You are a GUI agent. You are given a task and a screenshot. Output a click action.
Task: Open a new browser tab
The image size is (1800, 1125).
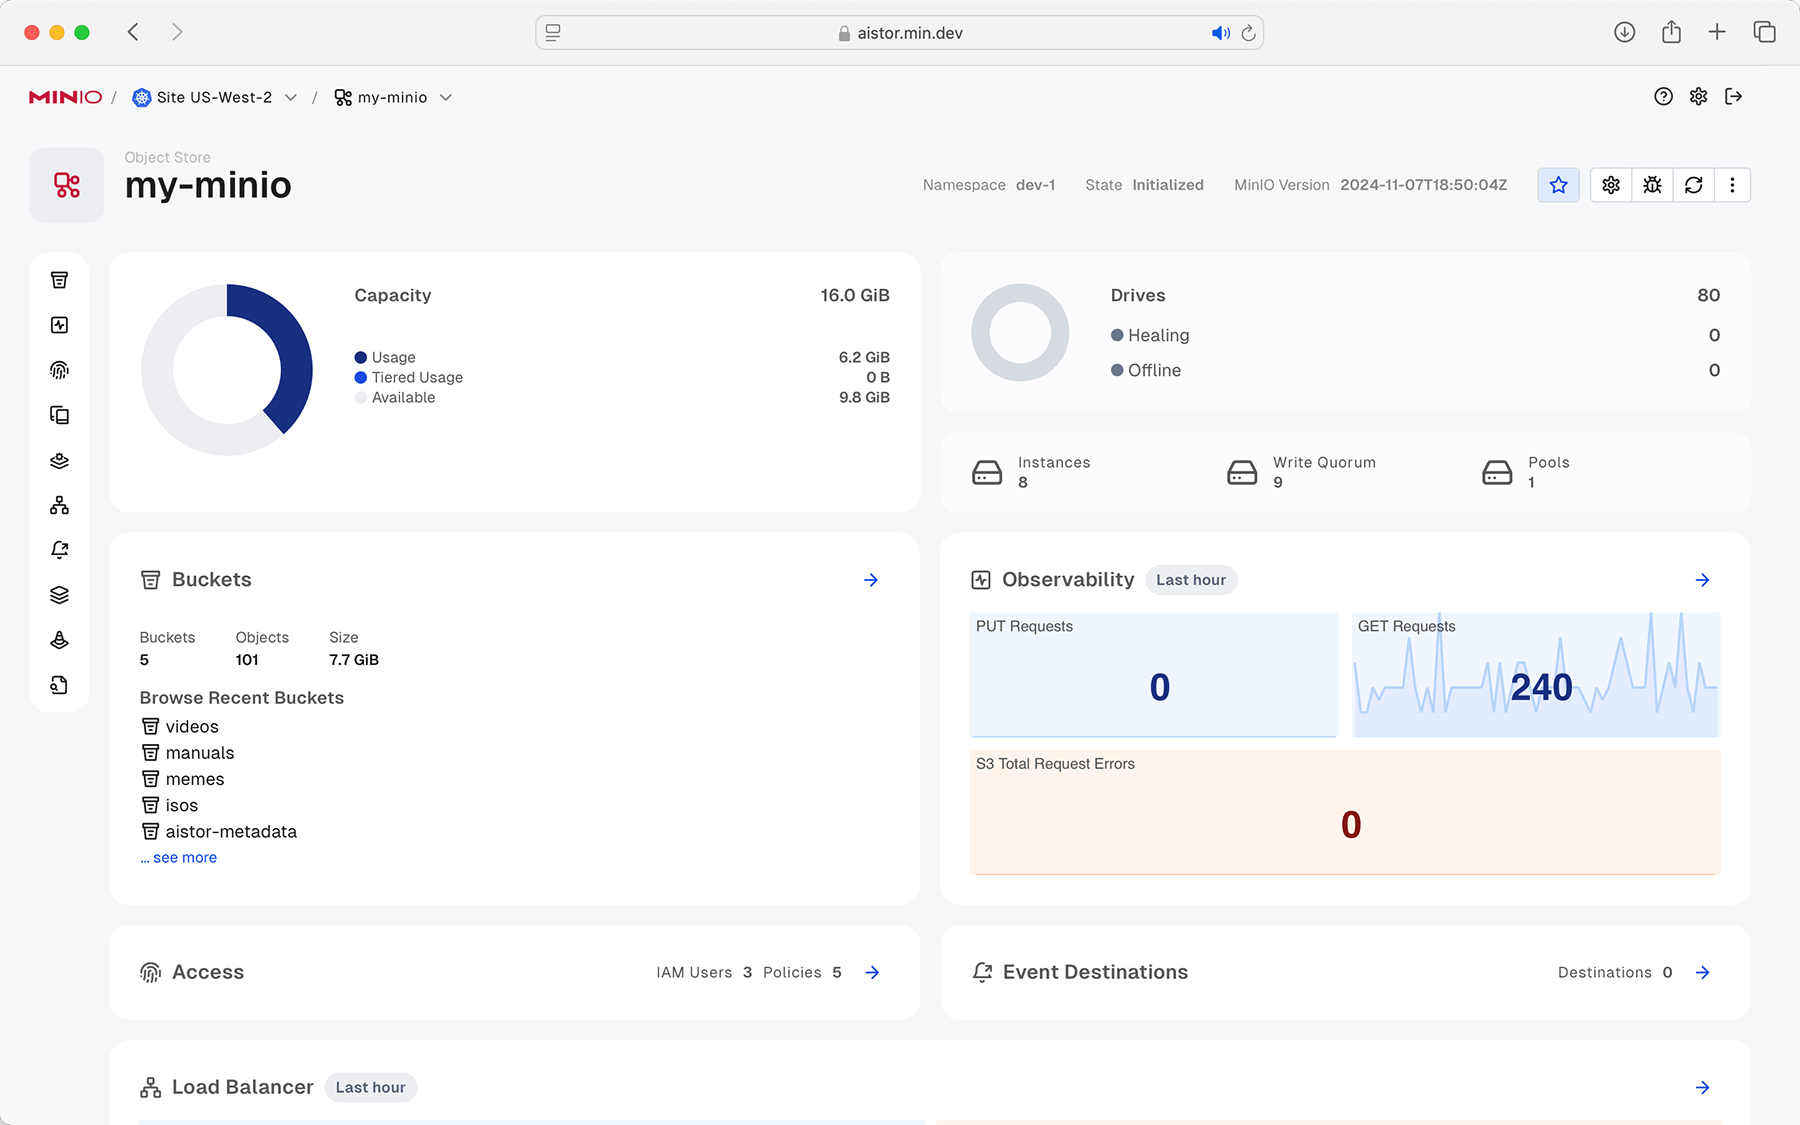pos(1717,32)
